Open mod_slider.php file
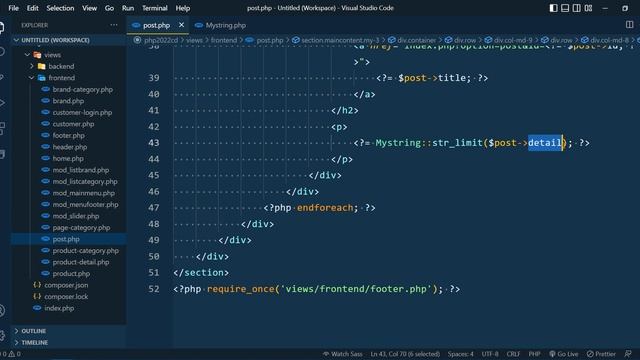The width and height of the screenshot is (640, 360). [76, 216]
